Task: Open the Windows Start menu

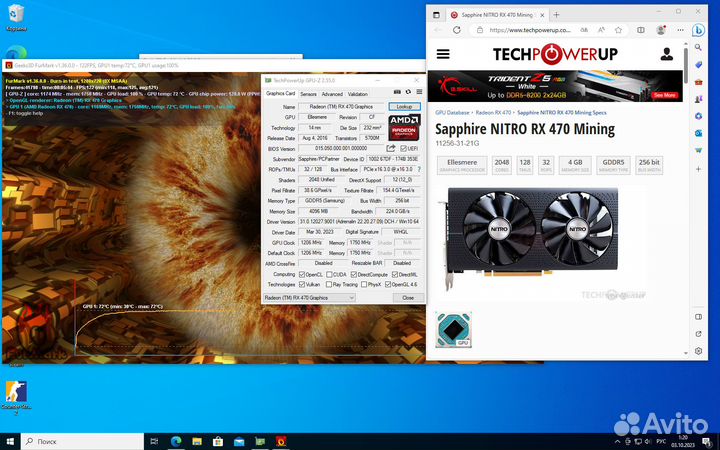Action: (10, 441)
